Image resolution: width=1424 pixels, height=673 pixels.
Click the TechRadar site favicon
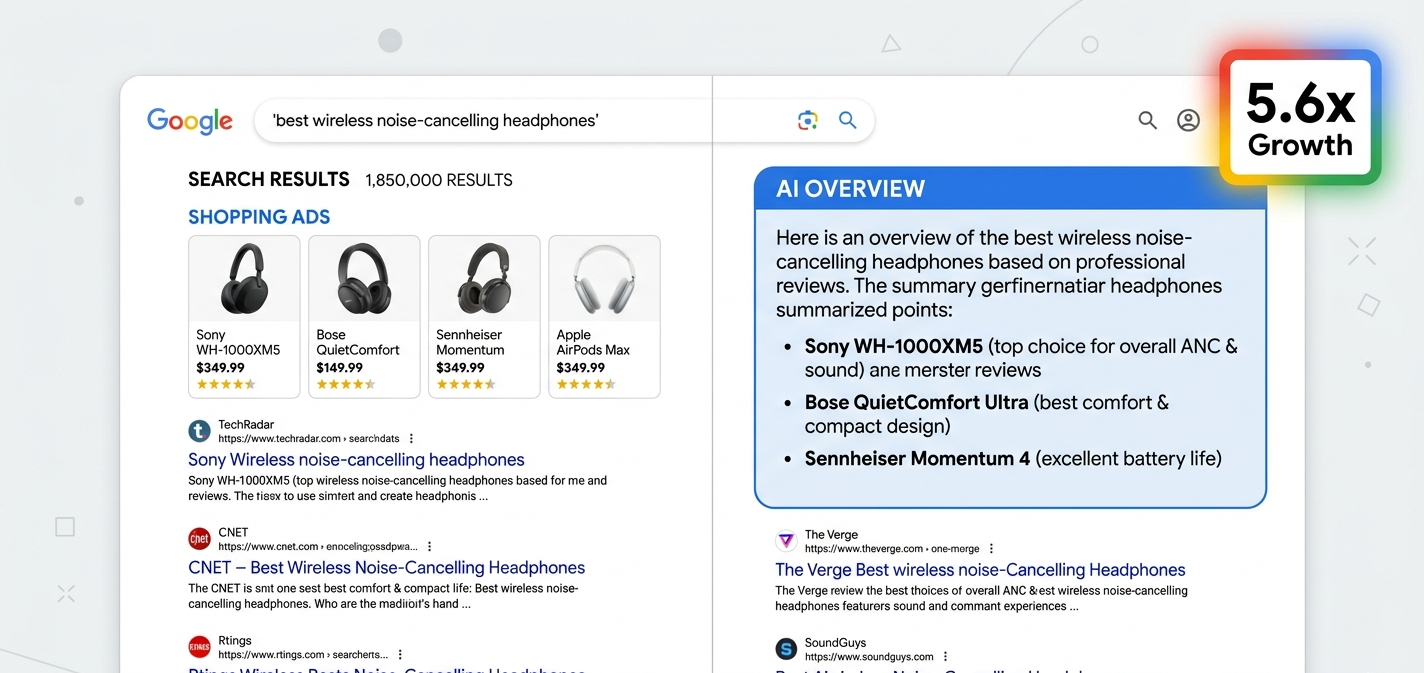pos(200,431)
